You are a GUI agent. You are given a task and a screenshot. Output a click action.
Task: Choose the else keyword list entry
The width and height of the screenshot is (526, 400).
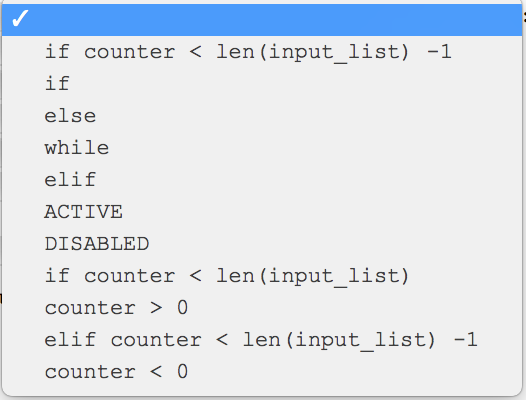coord(262,116)
